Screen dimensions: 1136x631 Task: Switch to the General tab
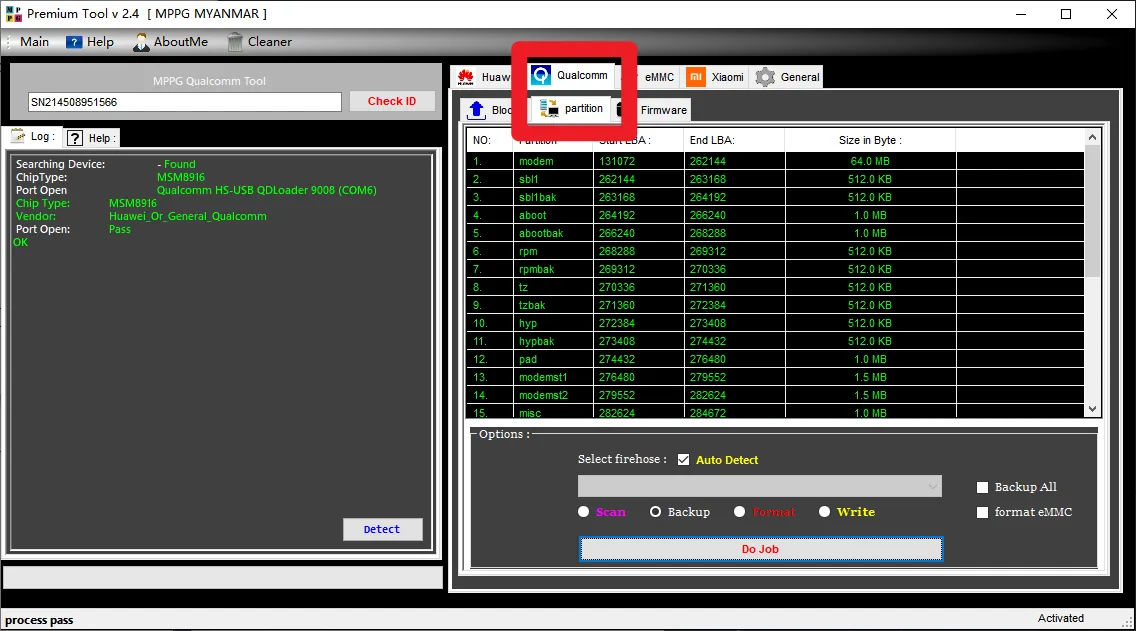[788, 77]
